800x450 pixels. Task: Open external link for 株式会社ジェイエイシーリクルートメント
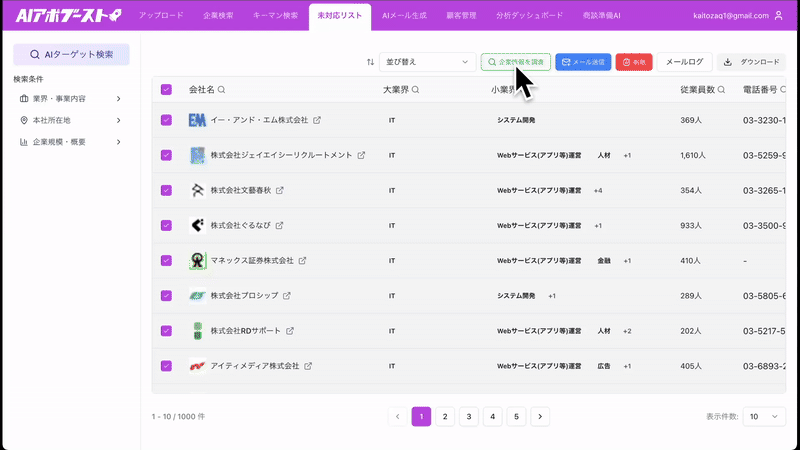(361, 155)
